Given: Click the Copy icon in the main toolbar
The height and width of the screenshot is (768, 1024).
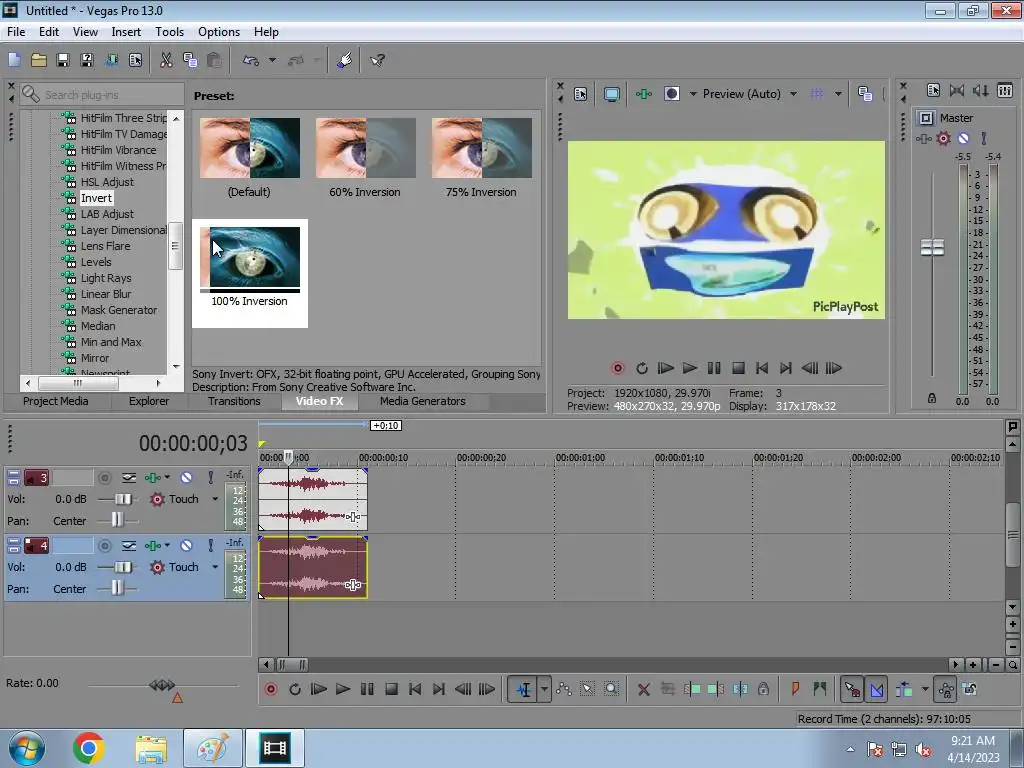Looking at the screenshot, I should (190, 60).
